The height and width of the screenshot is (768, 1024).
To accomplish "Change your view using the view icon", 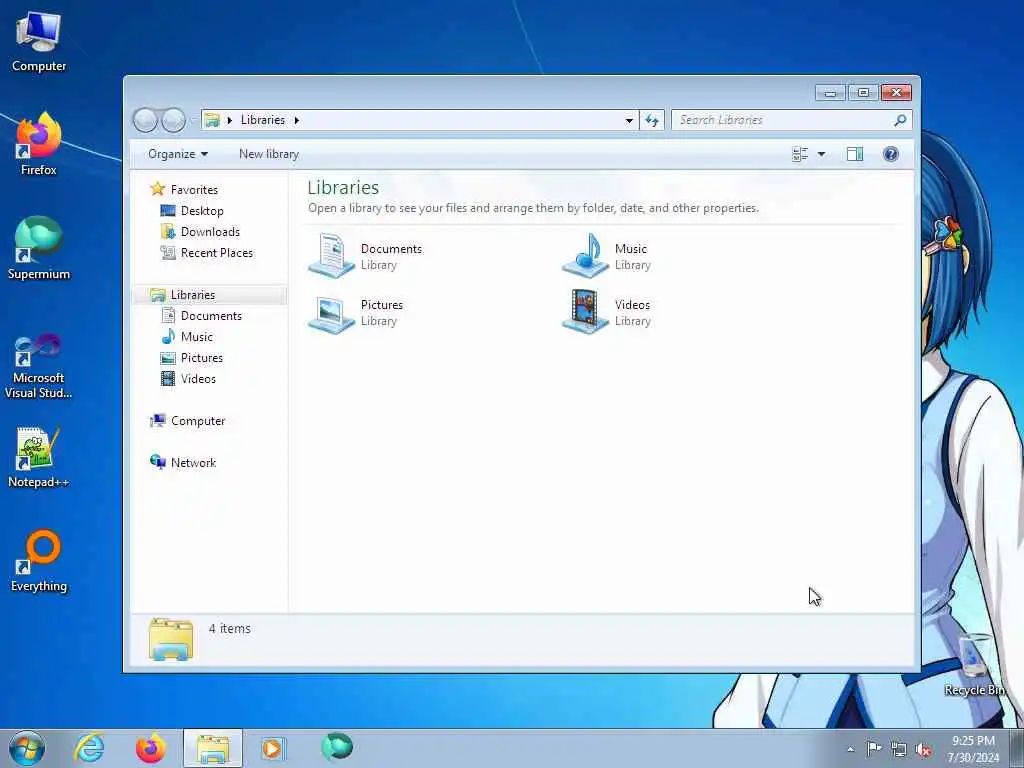I will tap(800, 154).
